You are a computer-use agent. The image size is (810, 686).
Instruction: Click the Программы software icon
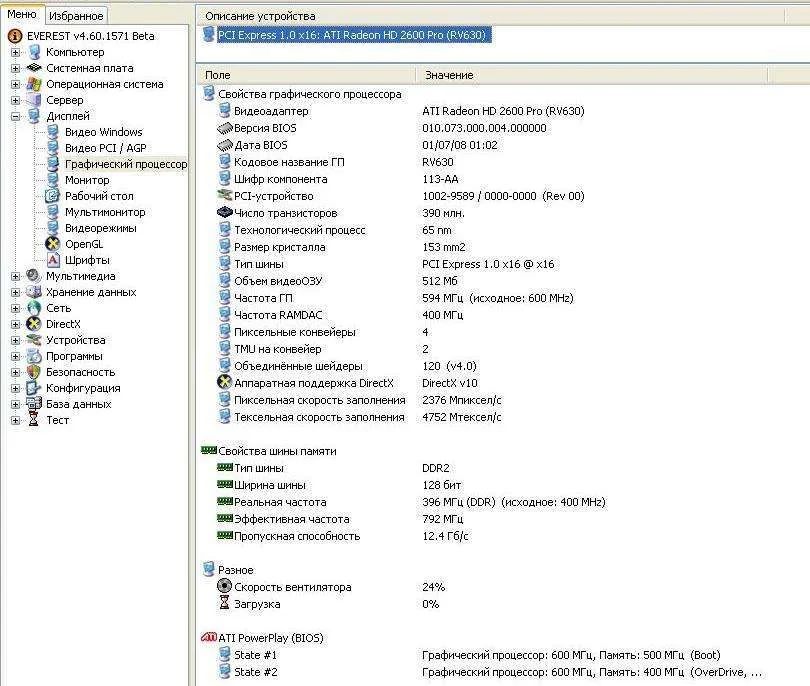click(x=34, y=356)
